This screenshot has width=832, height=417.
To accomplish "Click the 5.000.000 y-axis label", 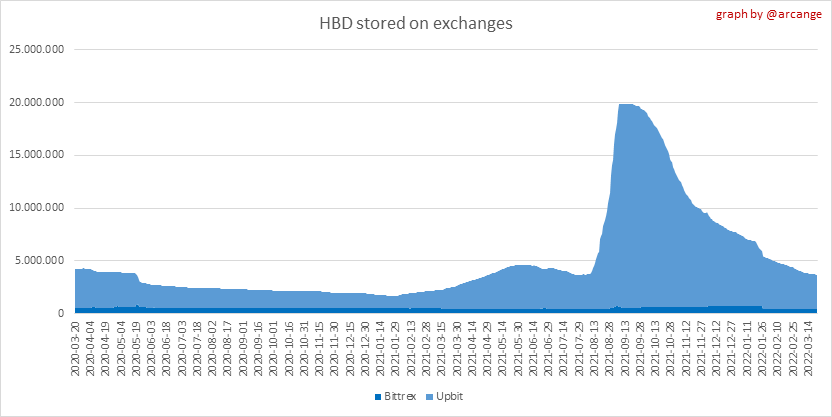I will 39,260.
